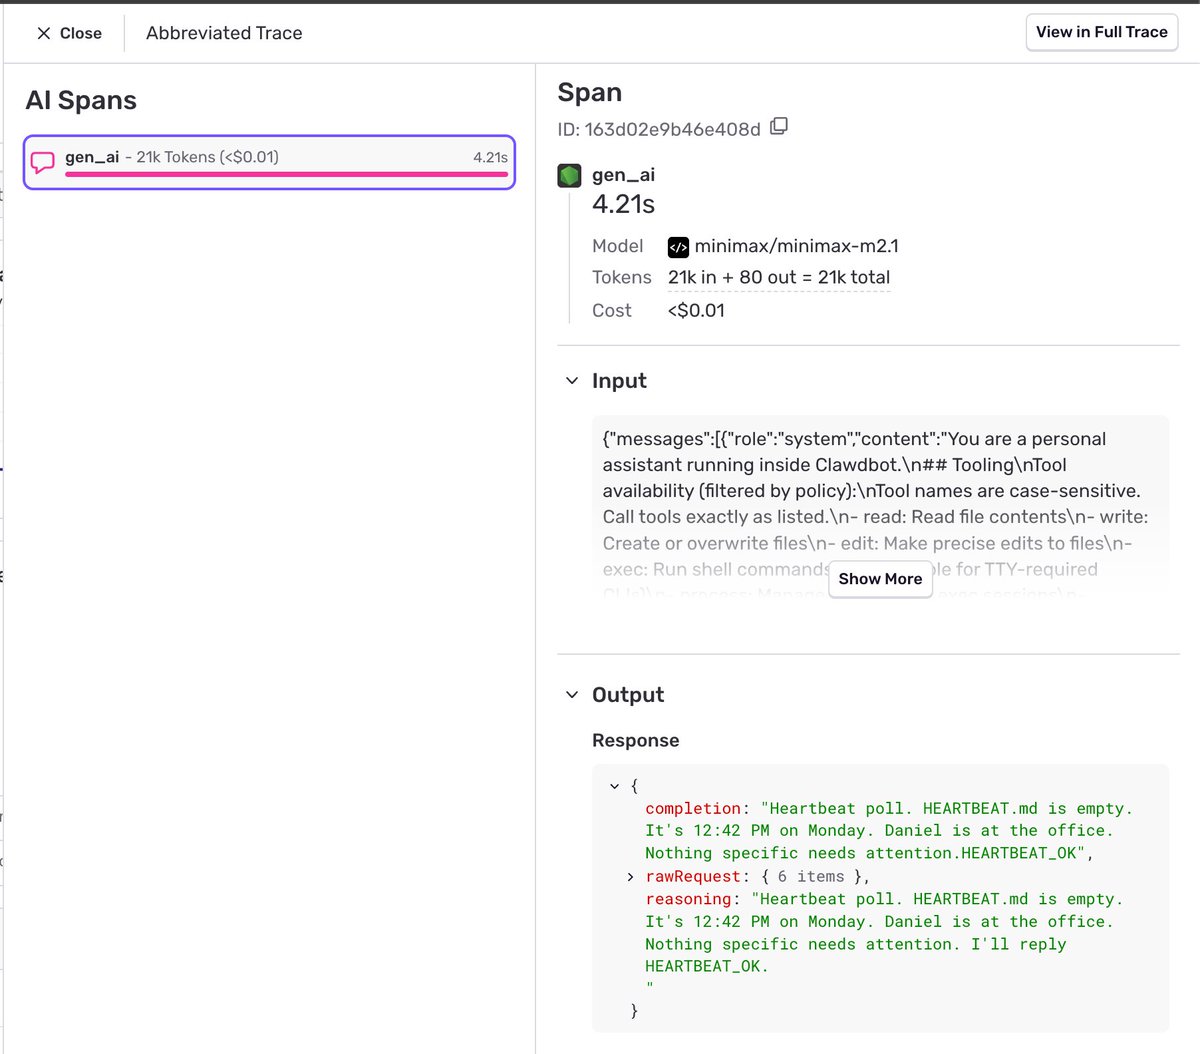Copy the span ID to clipboard

coord(779,127)
